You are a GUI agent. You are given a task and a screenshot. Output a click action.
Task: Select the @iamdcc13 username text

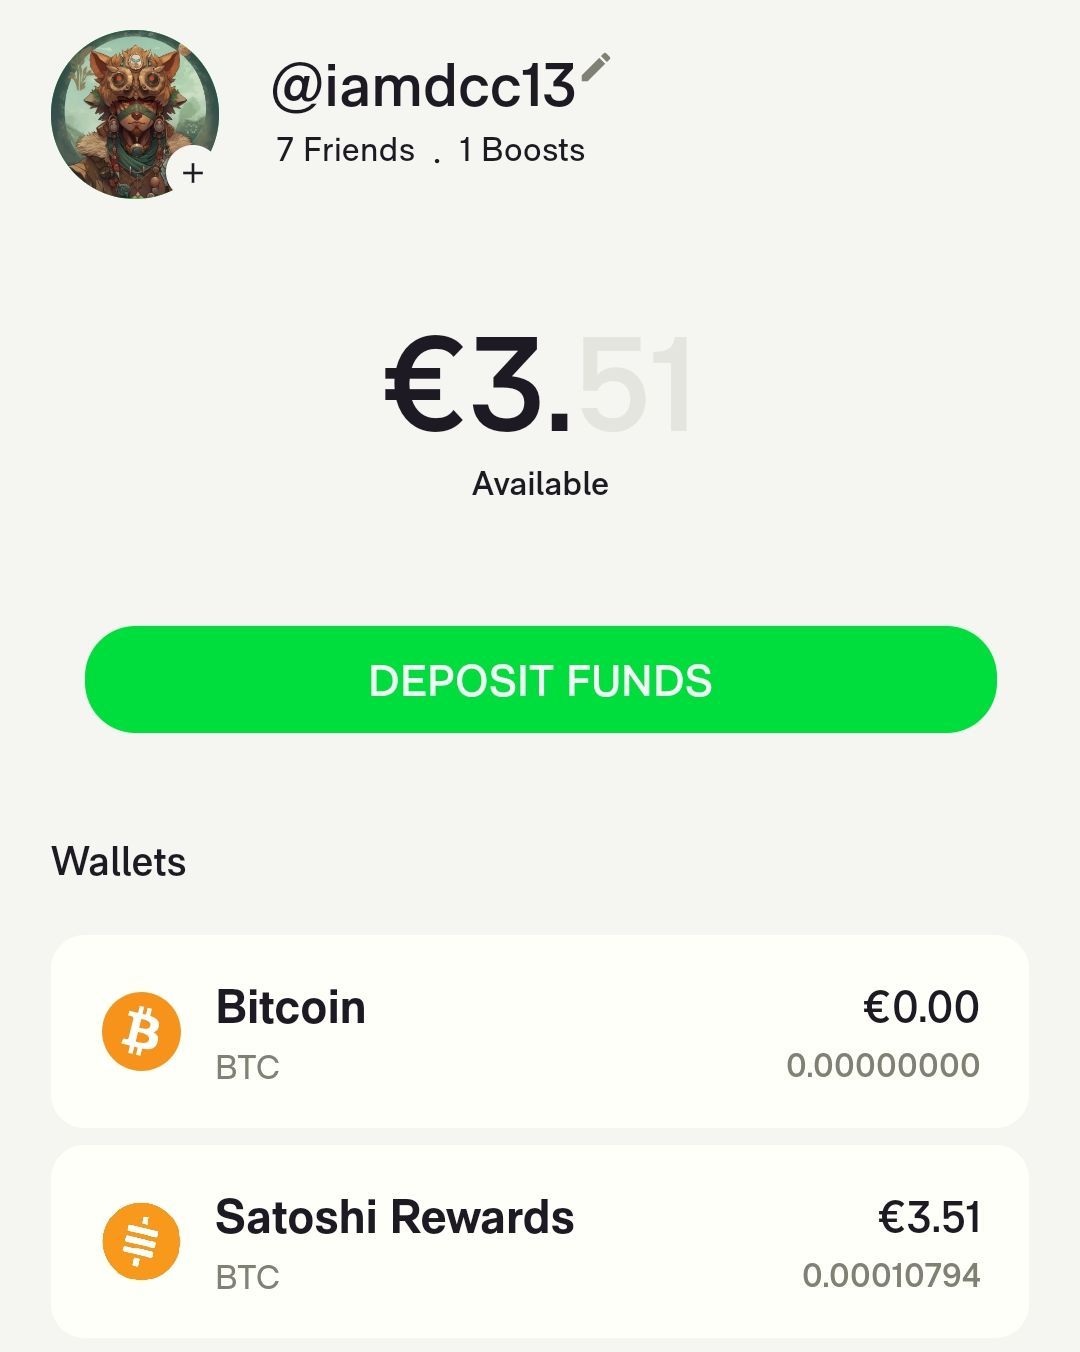(422, 88)
